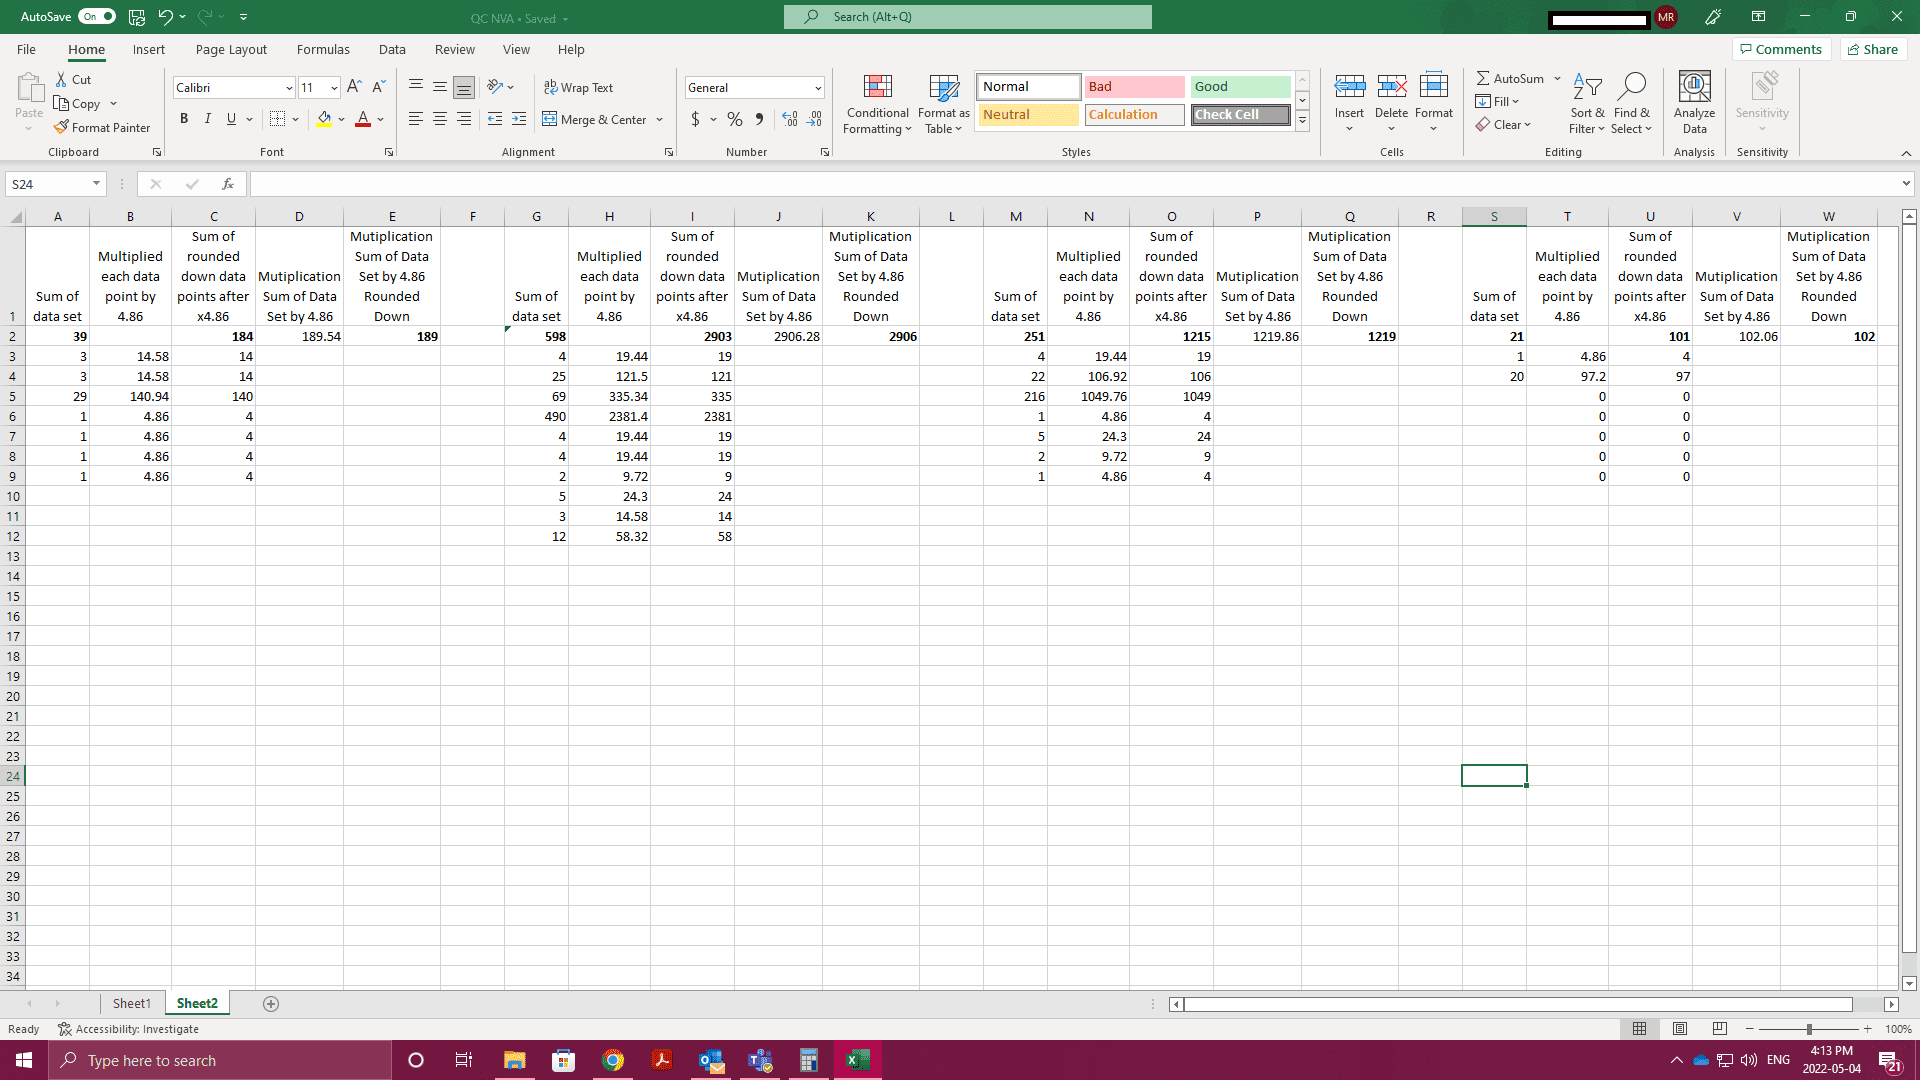Open the Name Box dropdown arrow
This screenshot has height=1080, width=1920.
96,184
